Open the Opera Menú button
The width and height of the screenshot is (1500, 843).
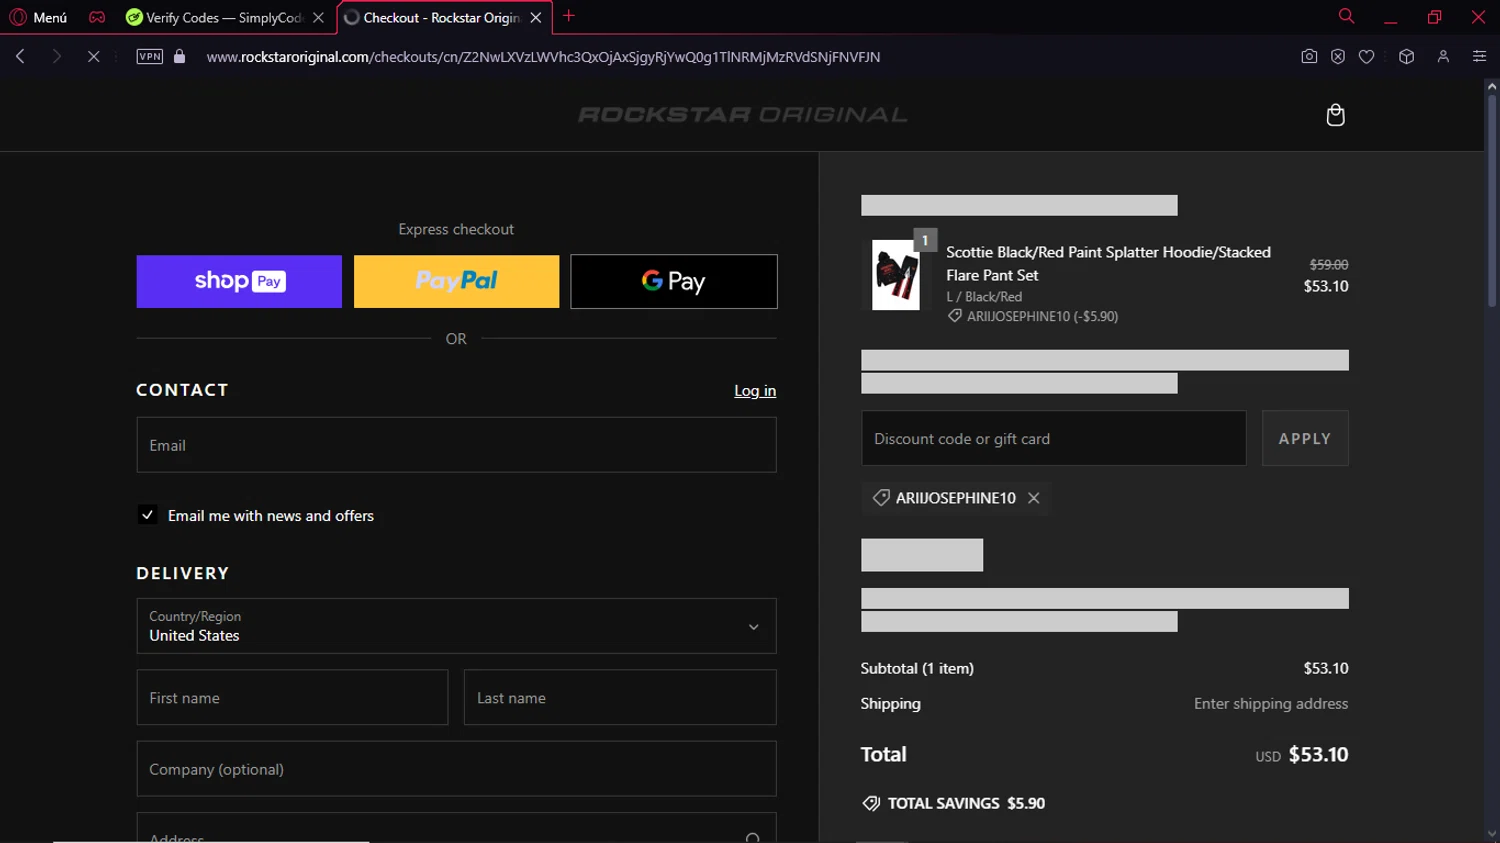[x=38, y=17]
